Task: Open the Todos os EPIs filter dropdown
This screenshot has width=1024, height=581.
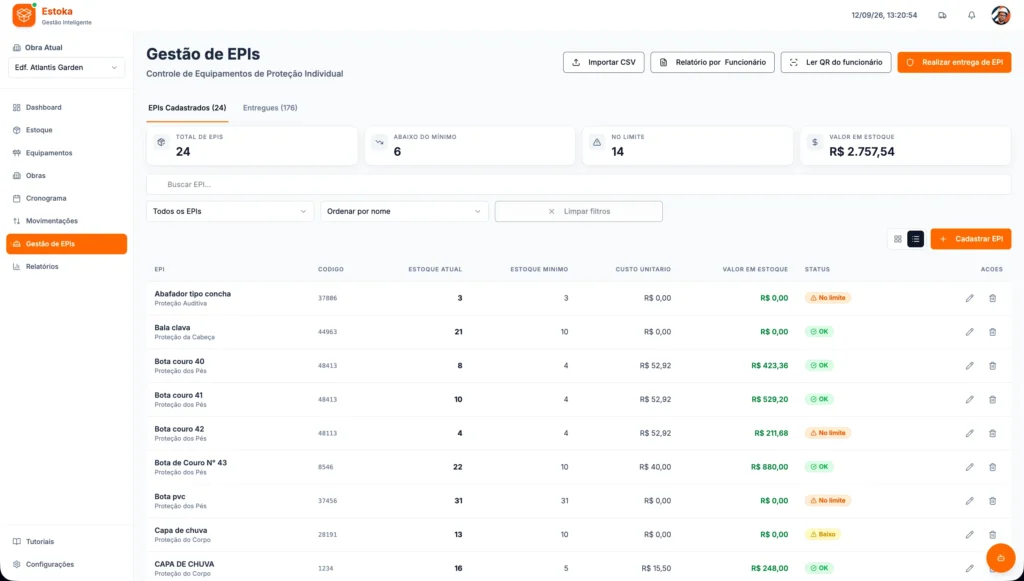Action: 230,212
